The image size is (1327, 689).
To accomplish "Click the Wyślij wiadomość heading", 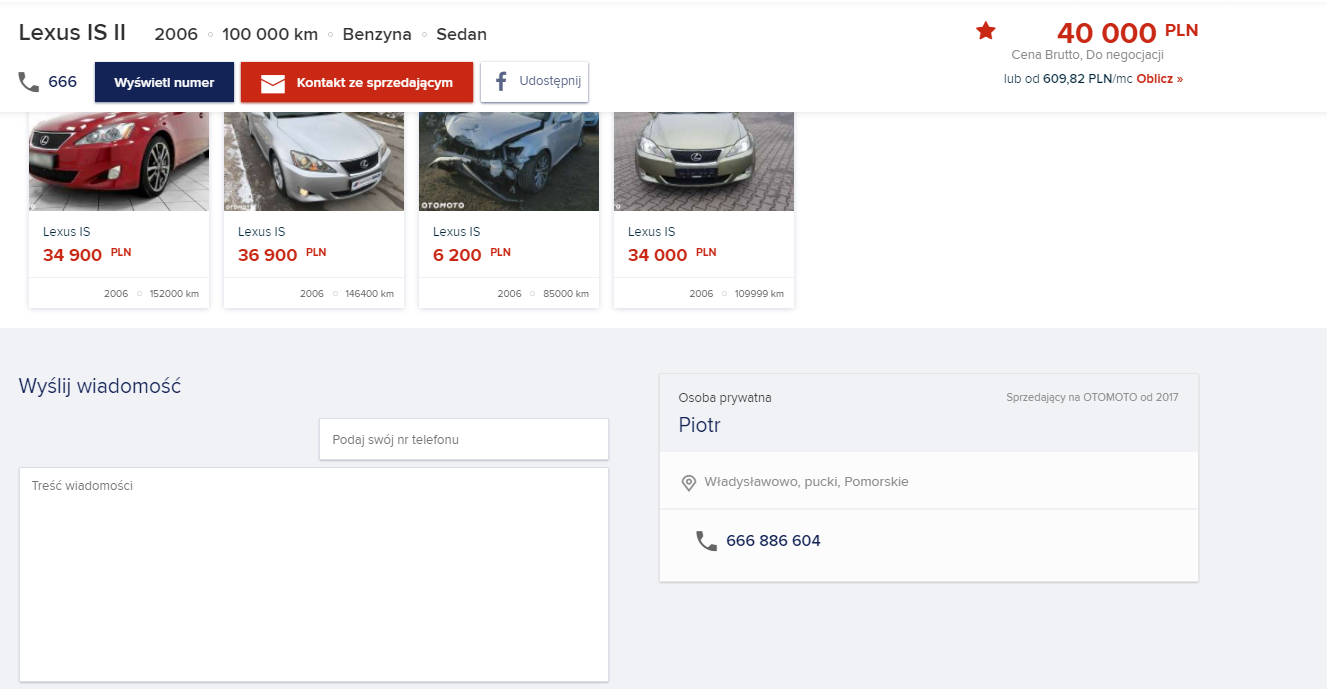I will pos(100,386).
